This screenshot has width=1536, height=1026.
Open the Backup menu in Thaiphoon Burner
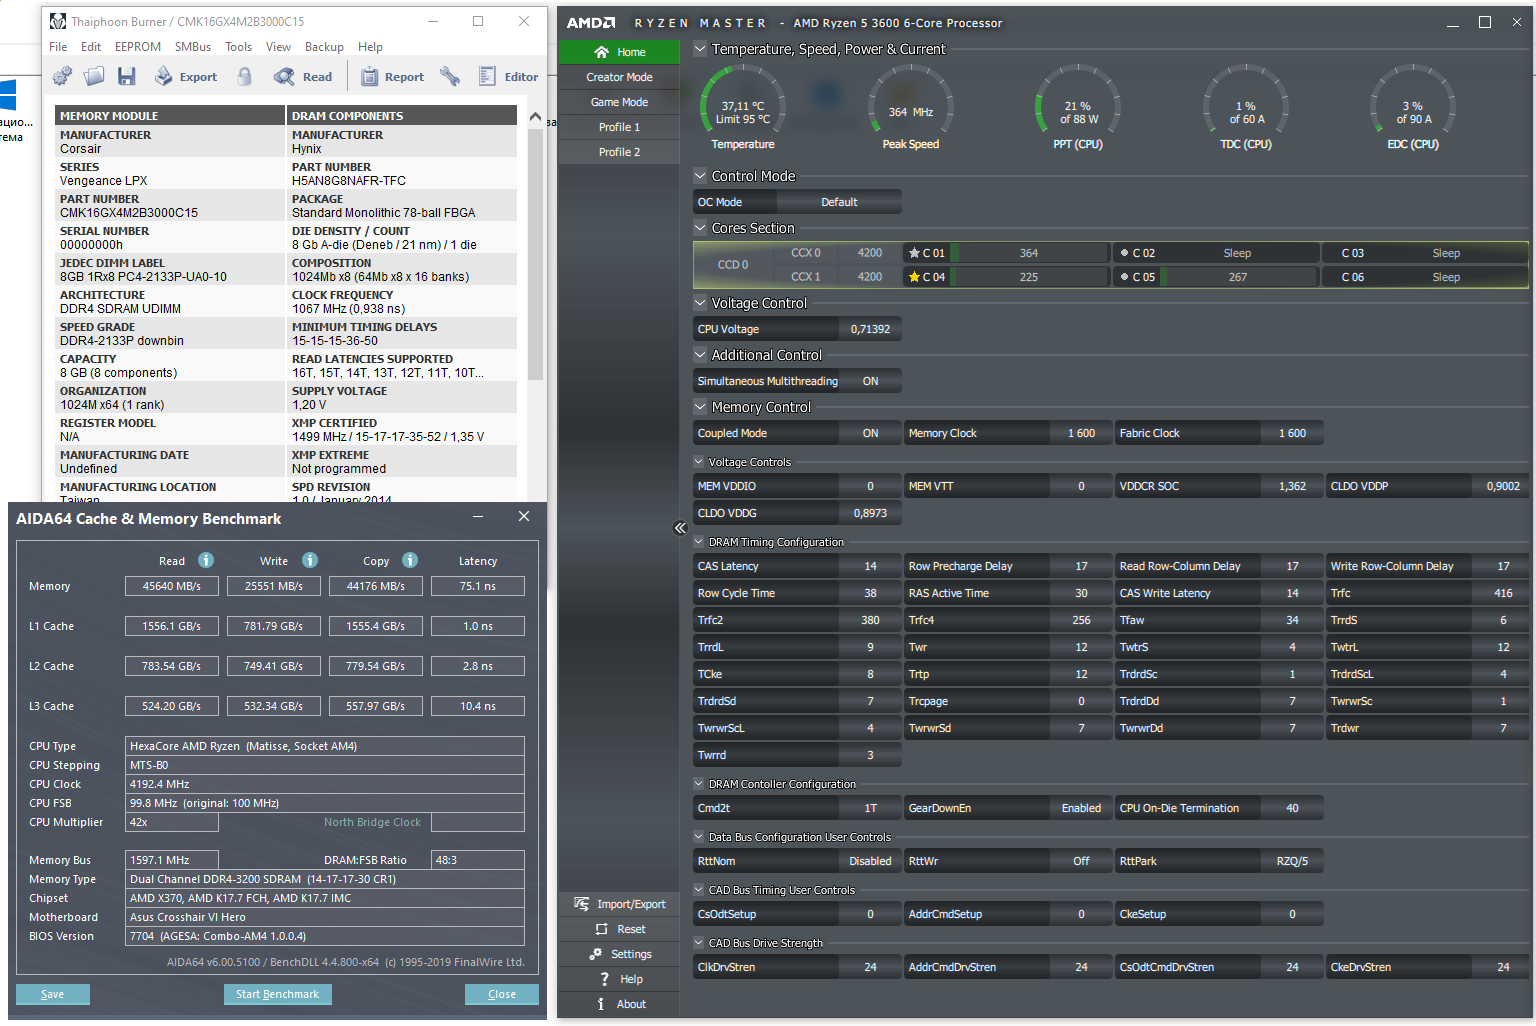(x=324, y=47)
